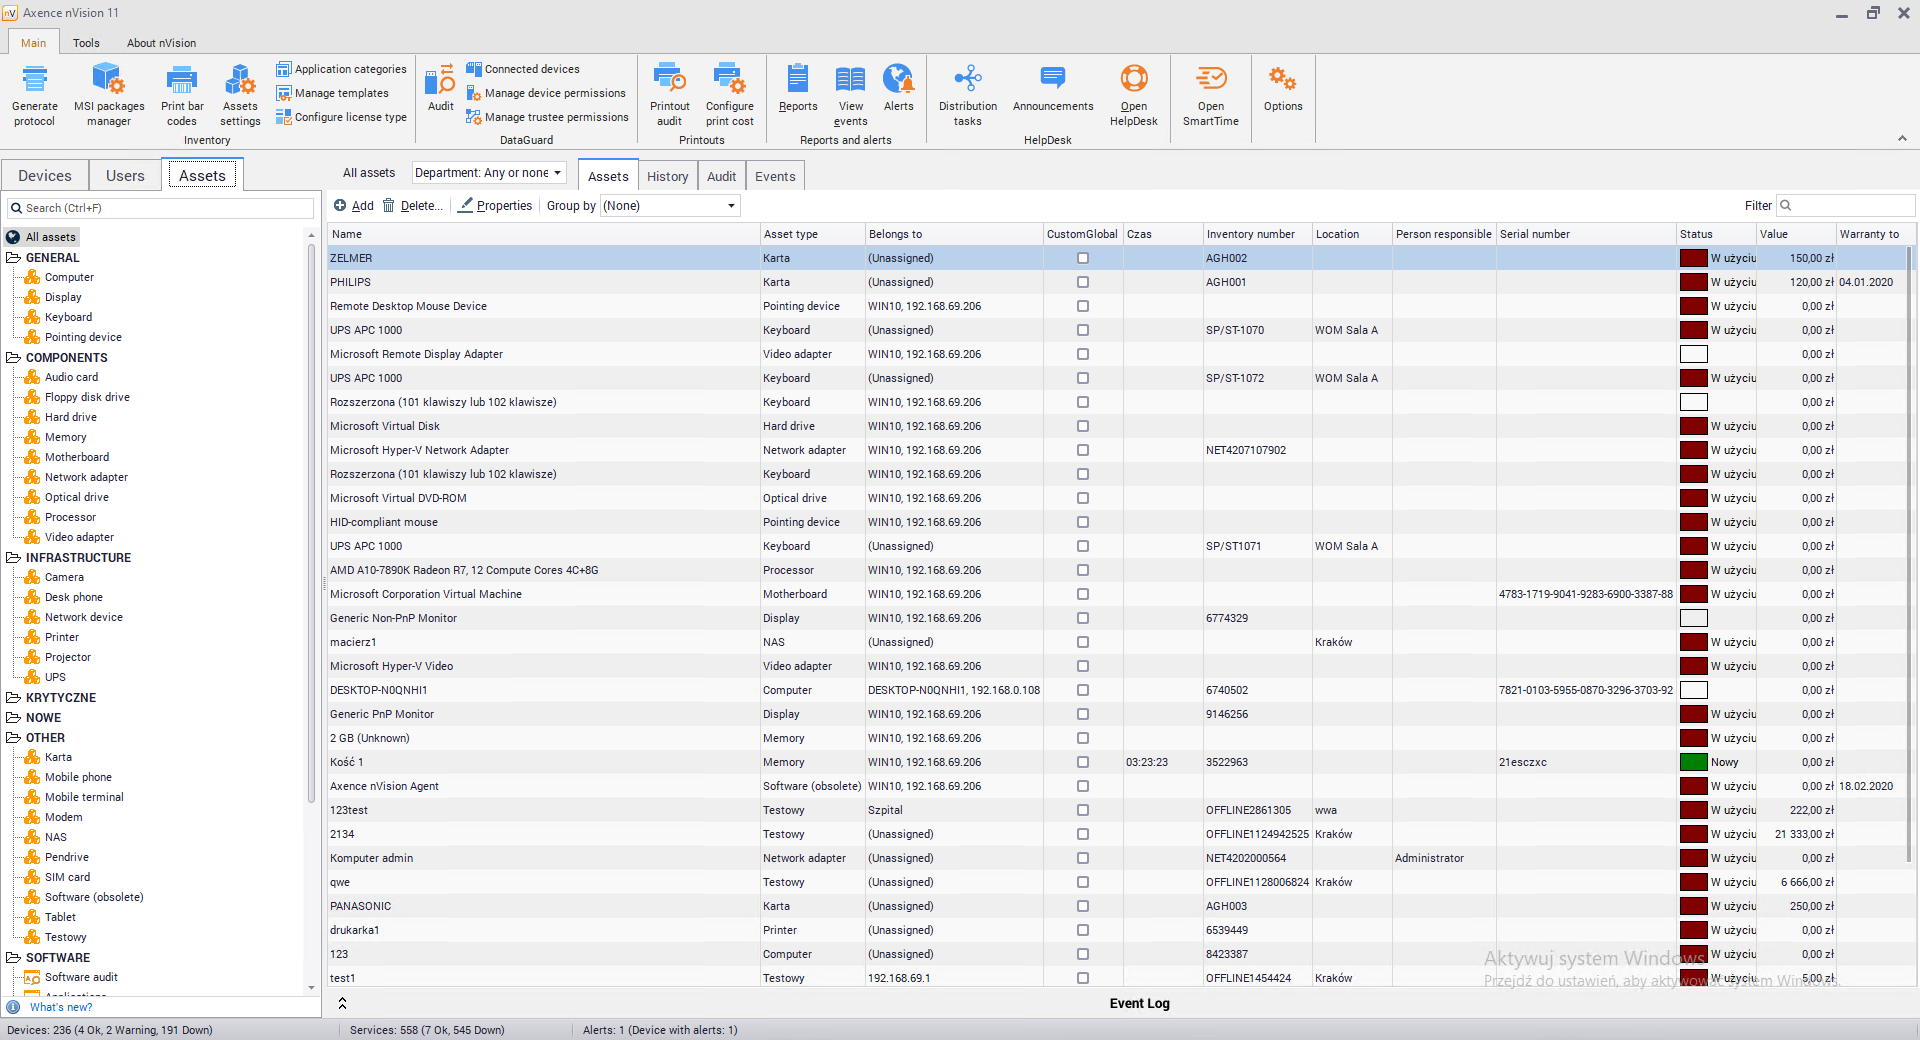Open the Department filter dropdown

489,173
